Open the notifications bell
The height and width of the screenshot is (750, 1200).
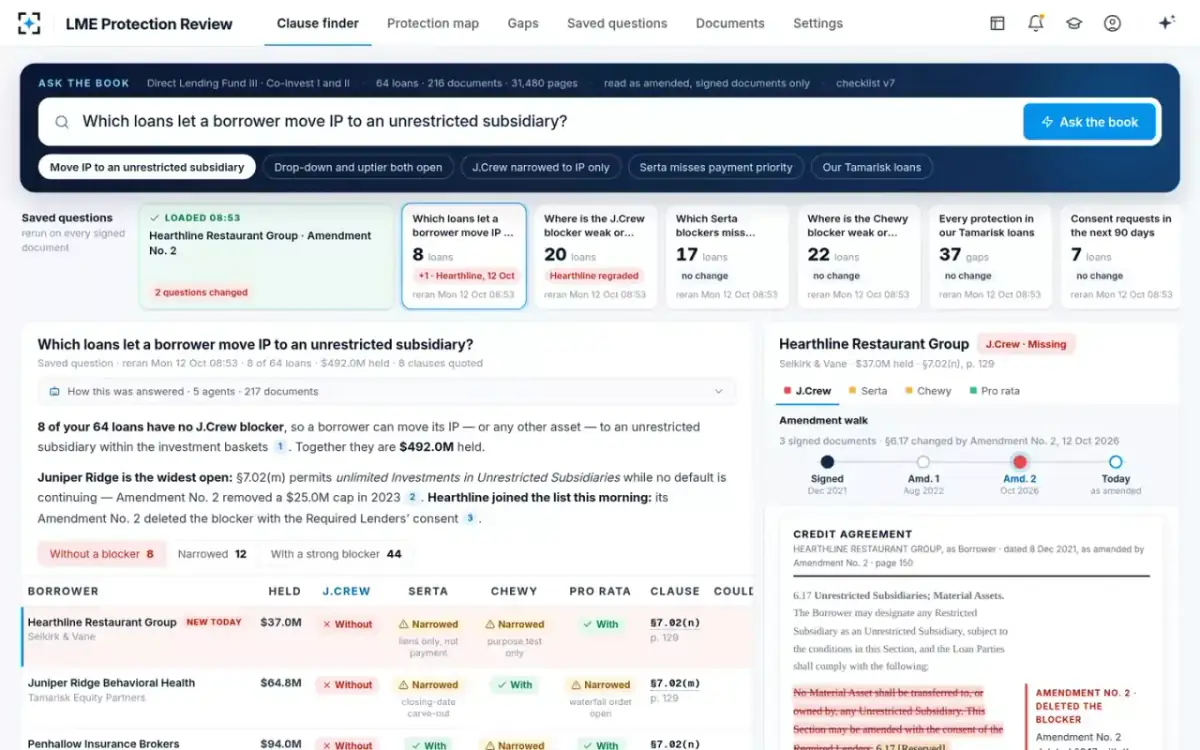(x=1035, y=23)
